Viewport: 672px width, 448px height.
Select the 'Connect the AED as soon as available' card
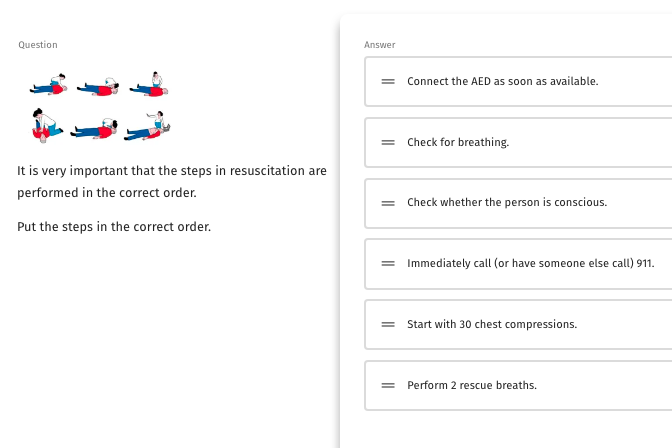[x=518, y=81]
